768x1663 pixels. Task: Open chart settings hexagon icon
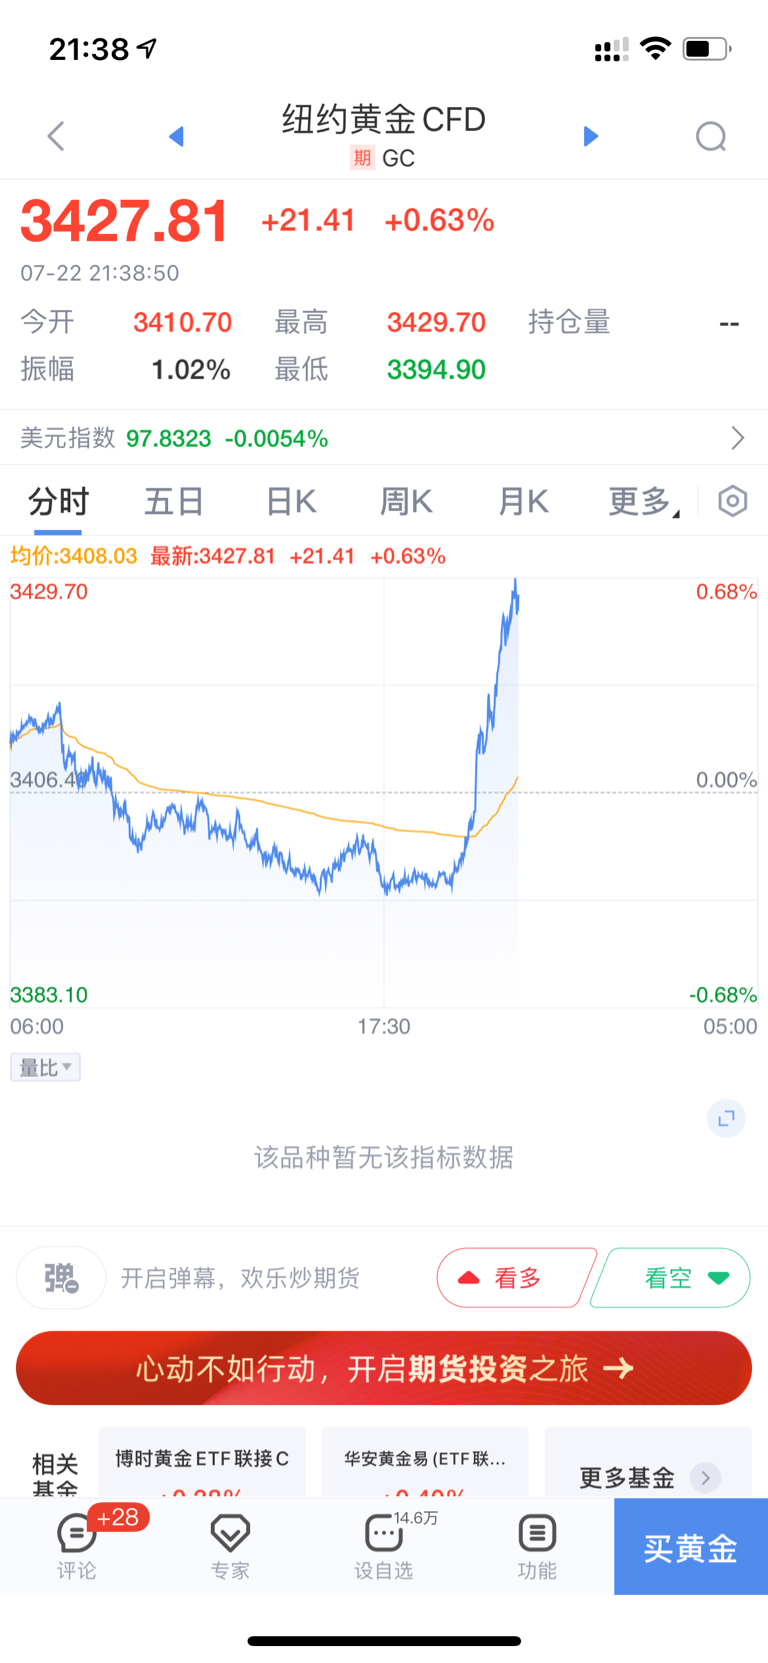(733, 501)
